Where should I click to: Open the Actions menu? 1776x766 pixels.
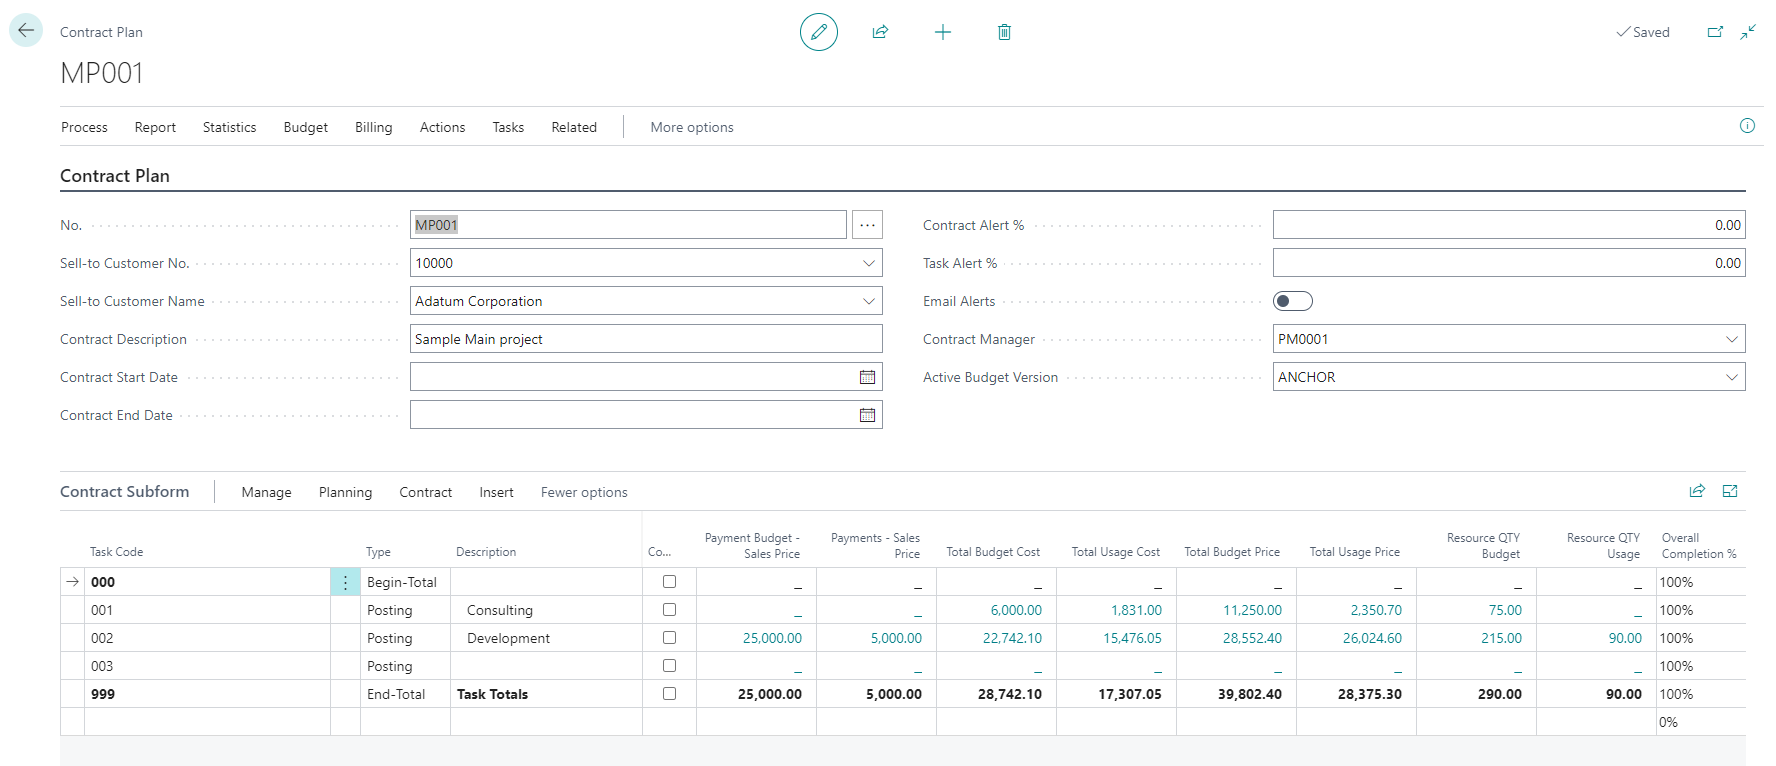tap(442, 127)
